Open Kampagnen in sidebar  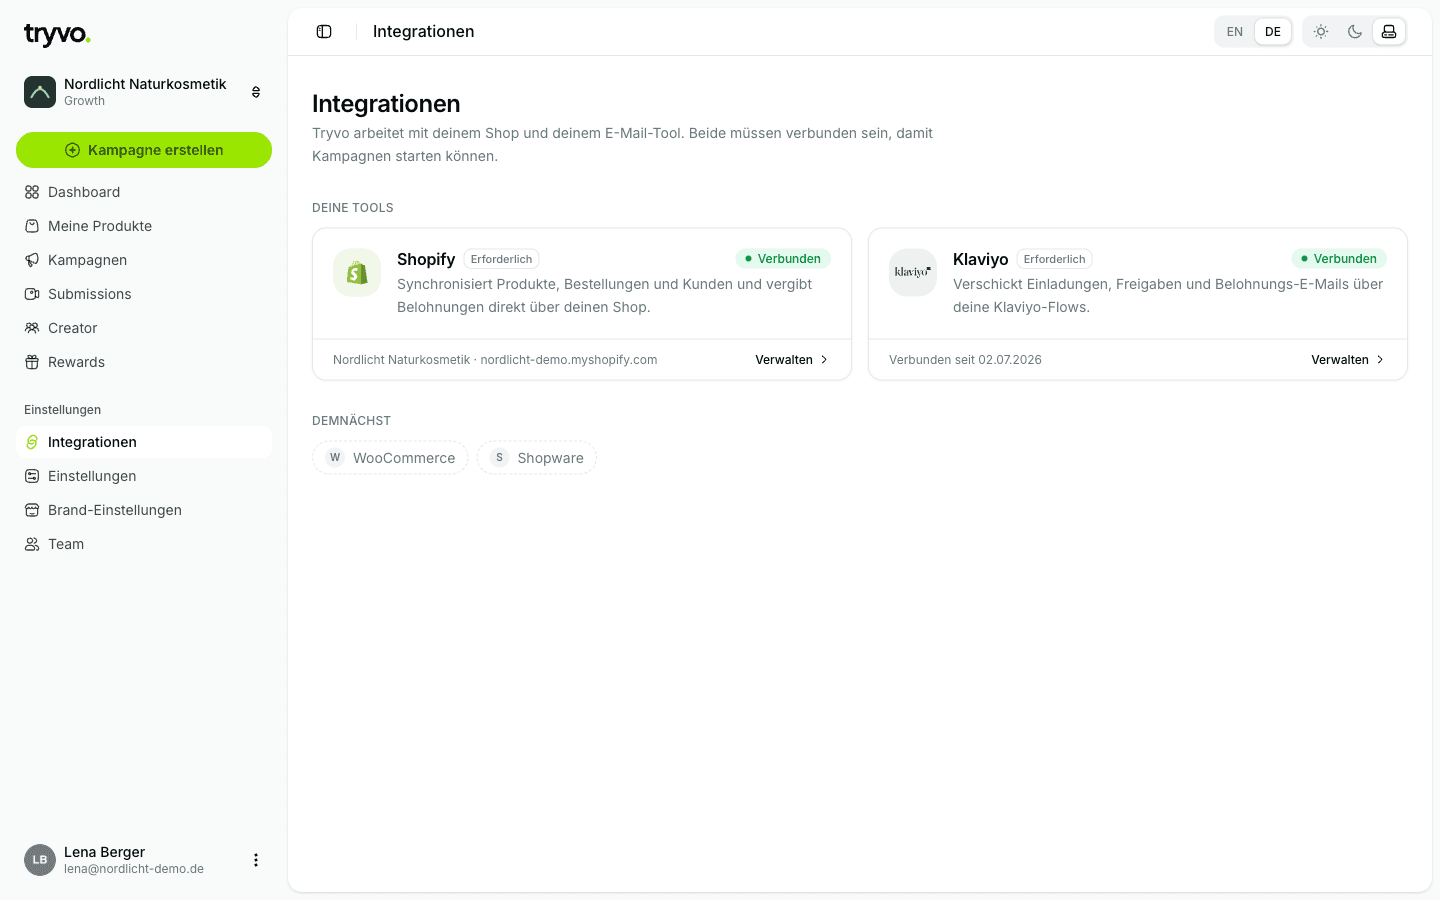[144, 260]
